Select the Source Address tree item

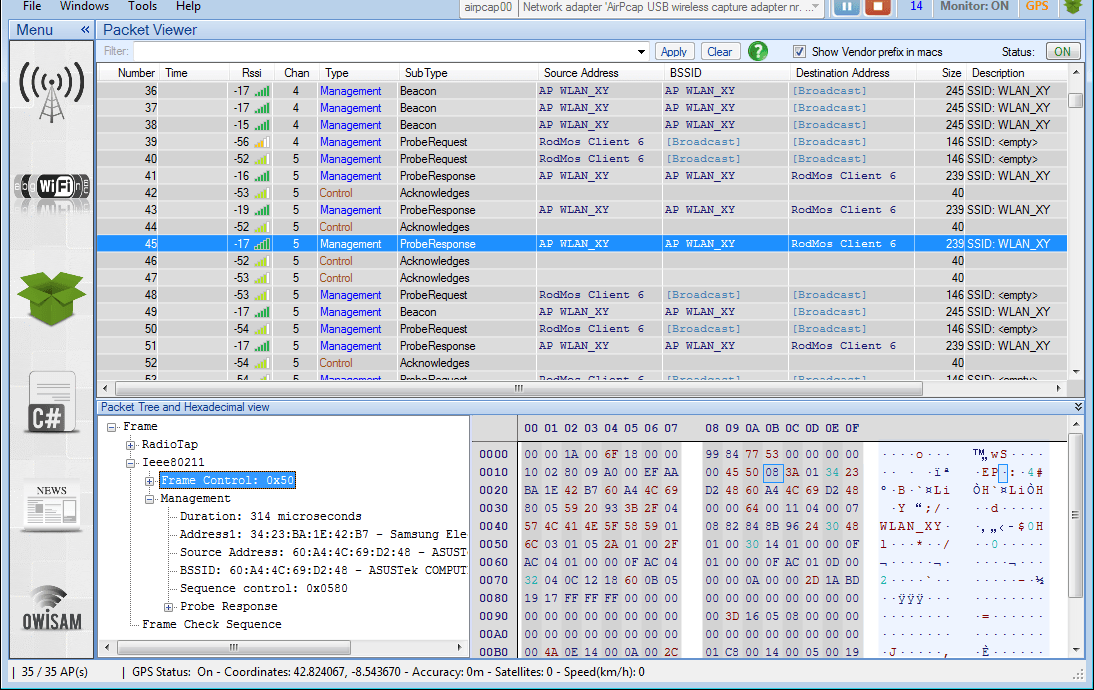click(323, 553)
